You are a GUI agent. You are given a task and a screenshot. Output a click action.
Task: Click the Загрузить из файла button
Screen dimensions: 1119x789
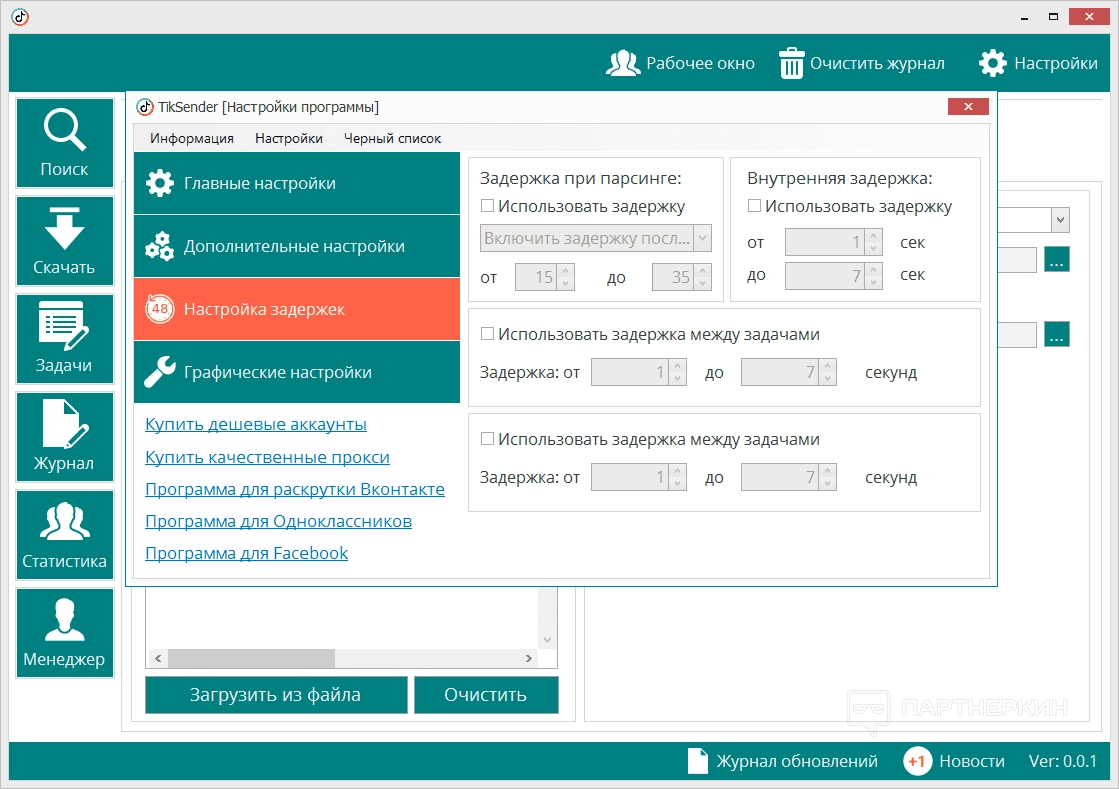coord(276,694)
